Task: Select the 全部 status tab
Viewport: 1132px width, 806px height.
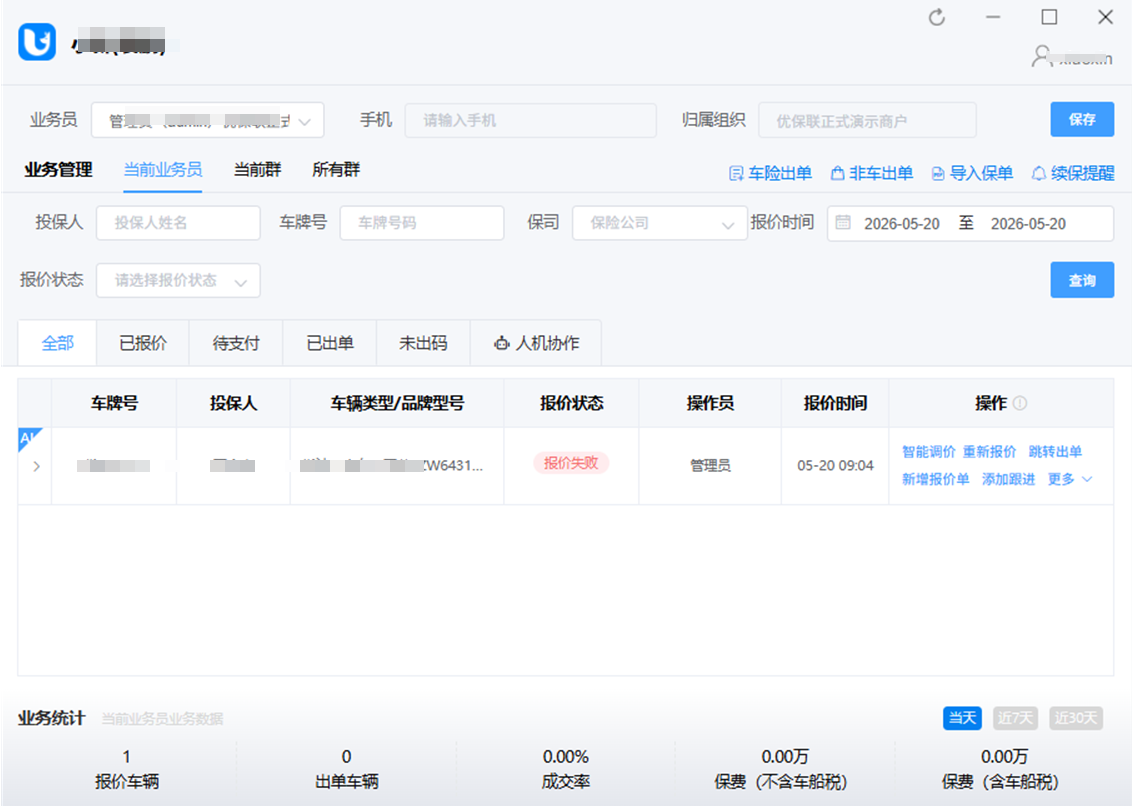Action: 58,343
